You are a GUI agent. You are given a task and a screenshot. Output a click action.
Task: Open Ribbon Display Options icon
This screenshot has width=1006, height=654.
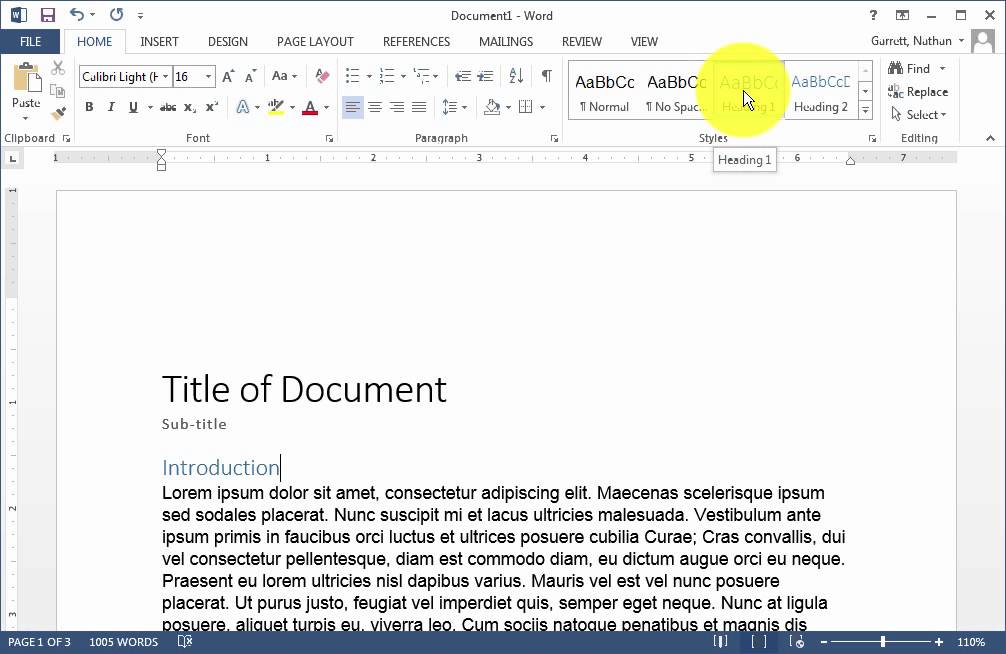[x=902, y=15]
